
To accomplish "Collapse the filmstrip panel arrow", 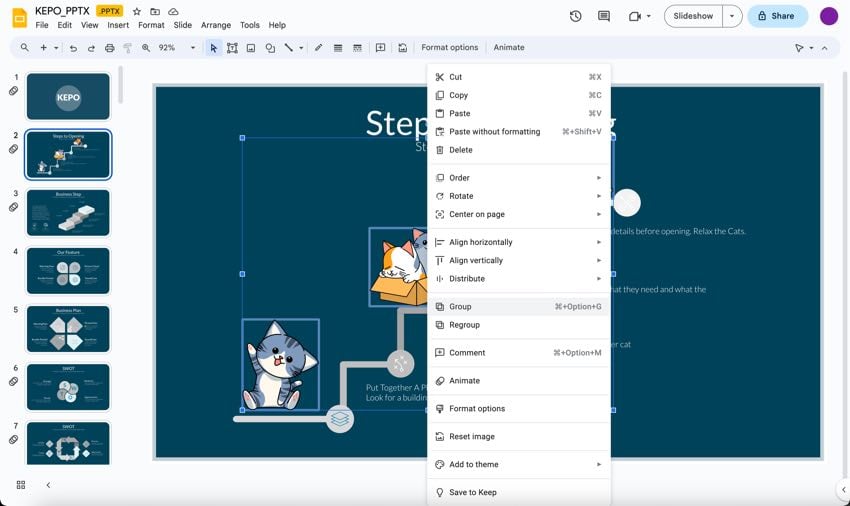I will (48, 485).
